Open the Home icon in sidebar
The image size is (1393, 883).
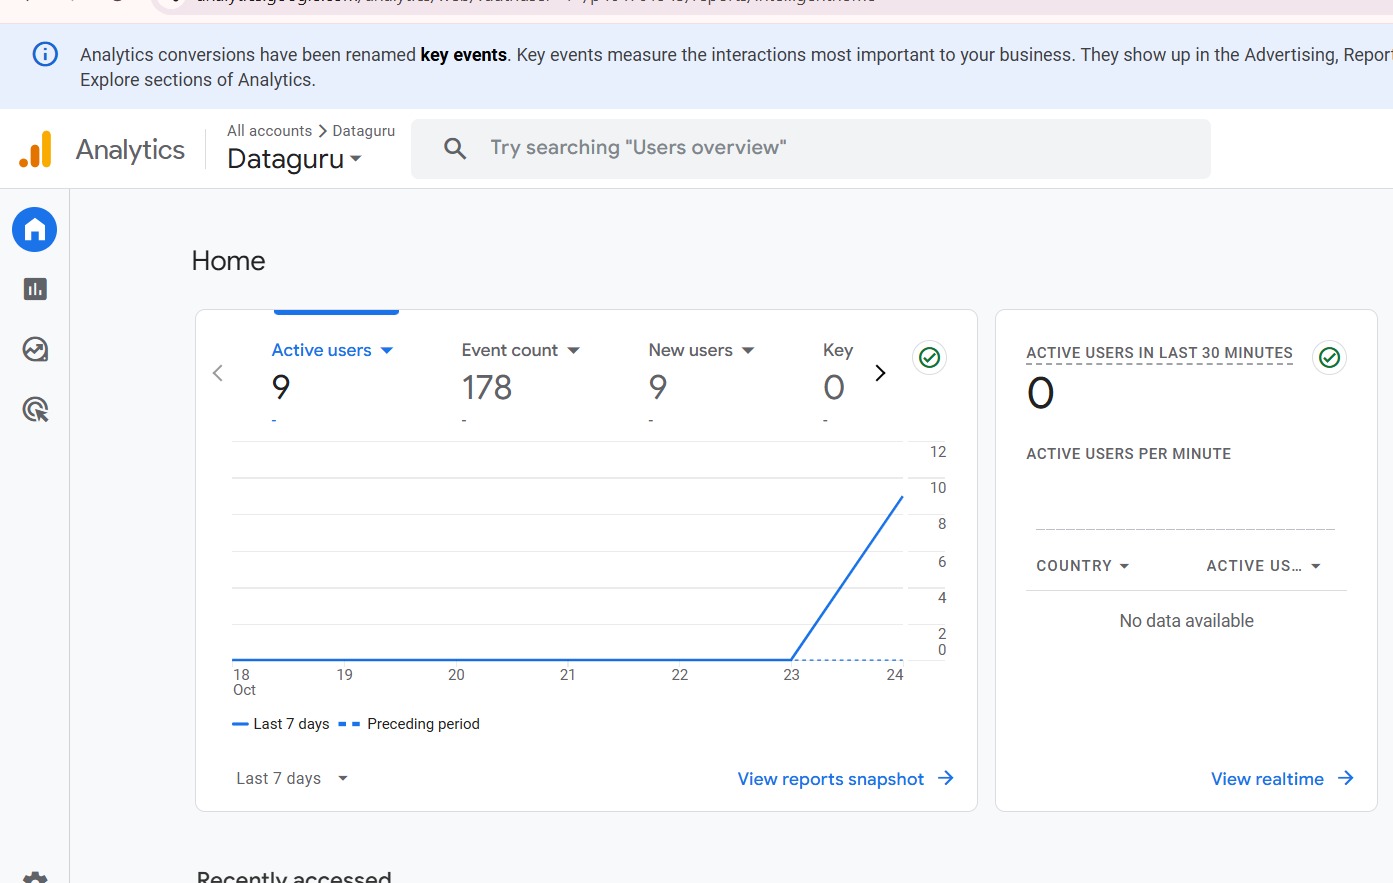pyautogui.click(x=35, y=230)
